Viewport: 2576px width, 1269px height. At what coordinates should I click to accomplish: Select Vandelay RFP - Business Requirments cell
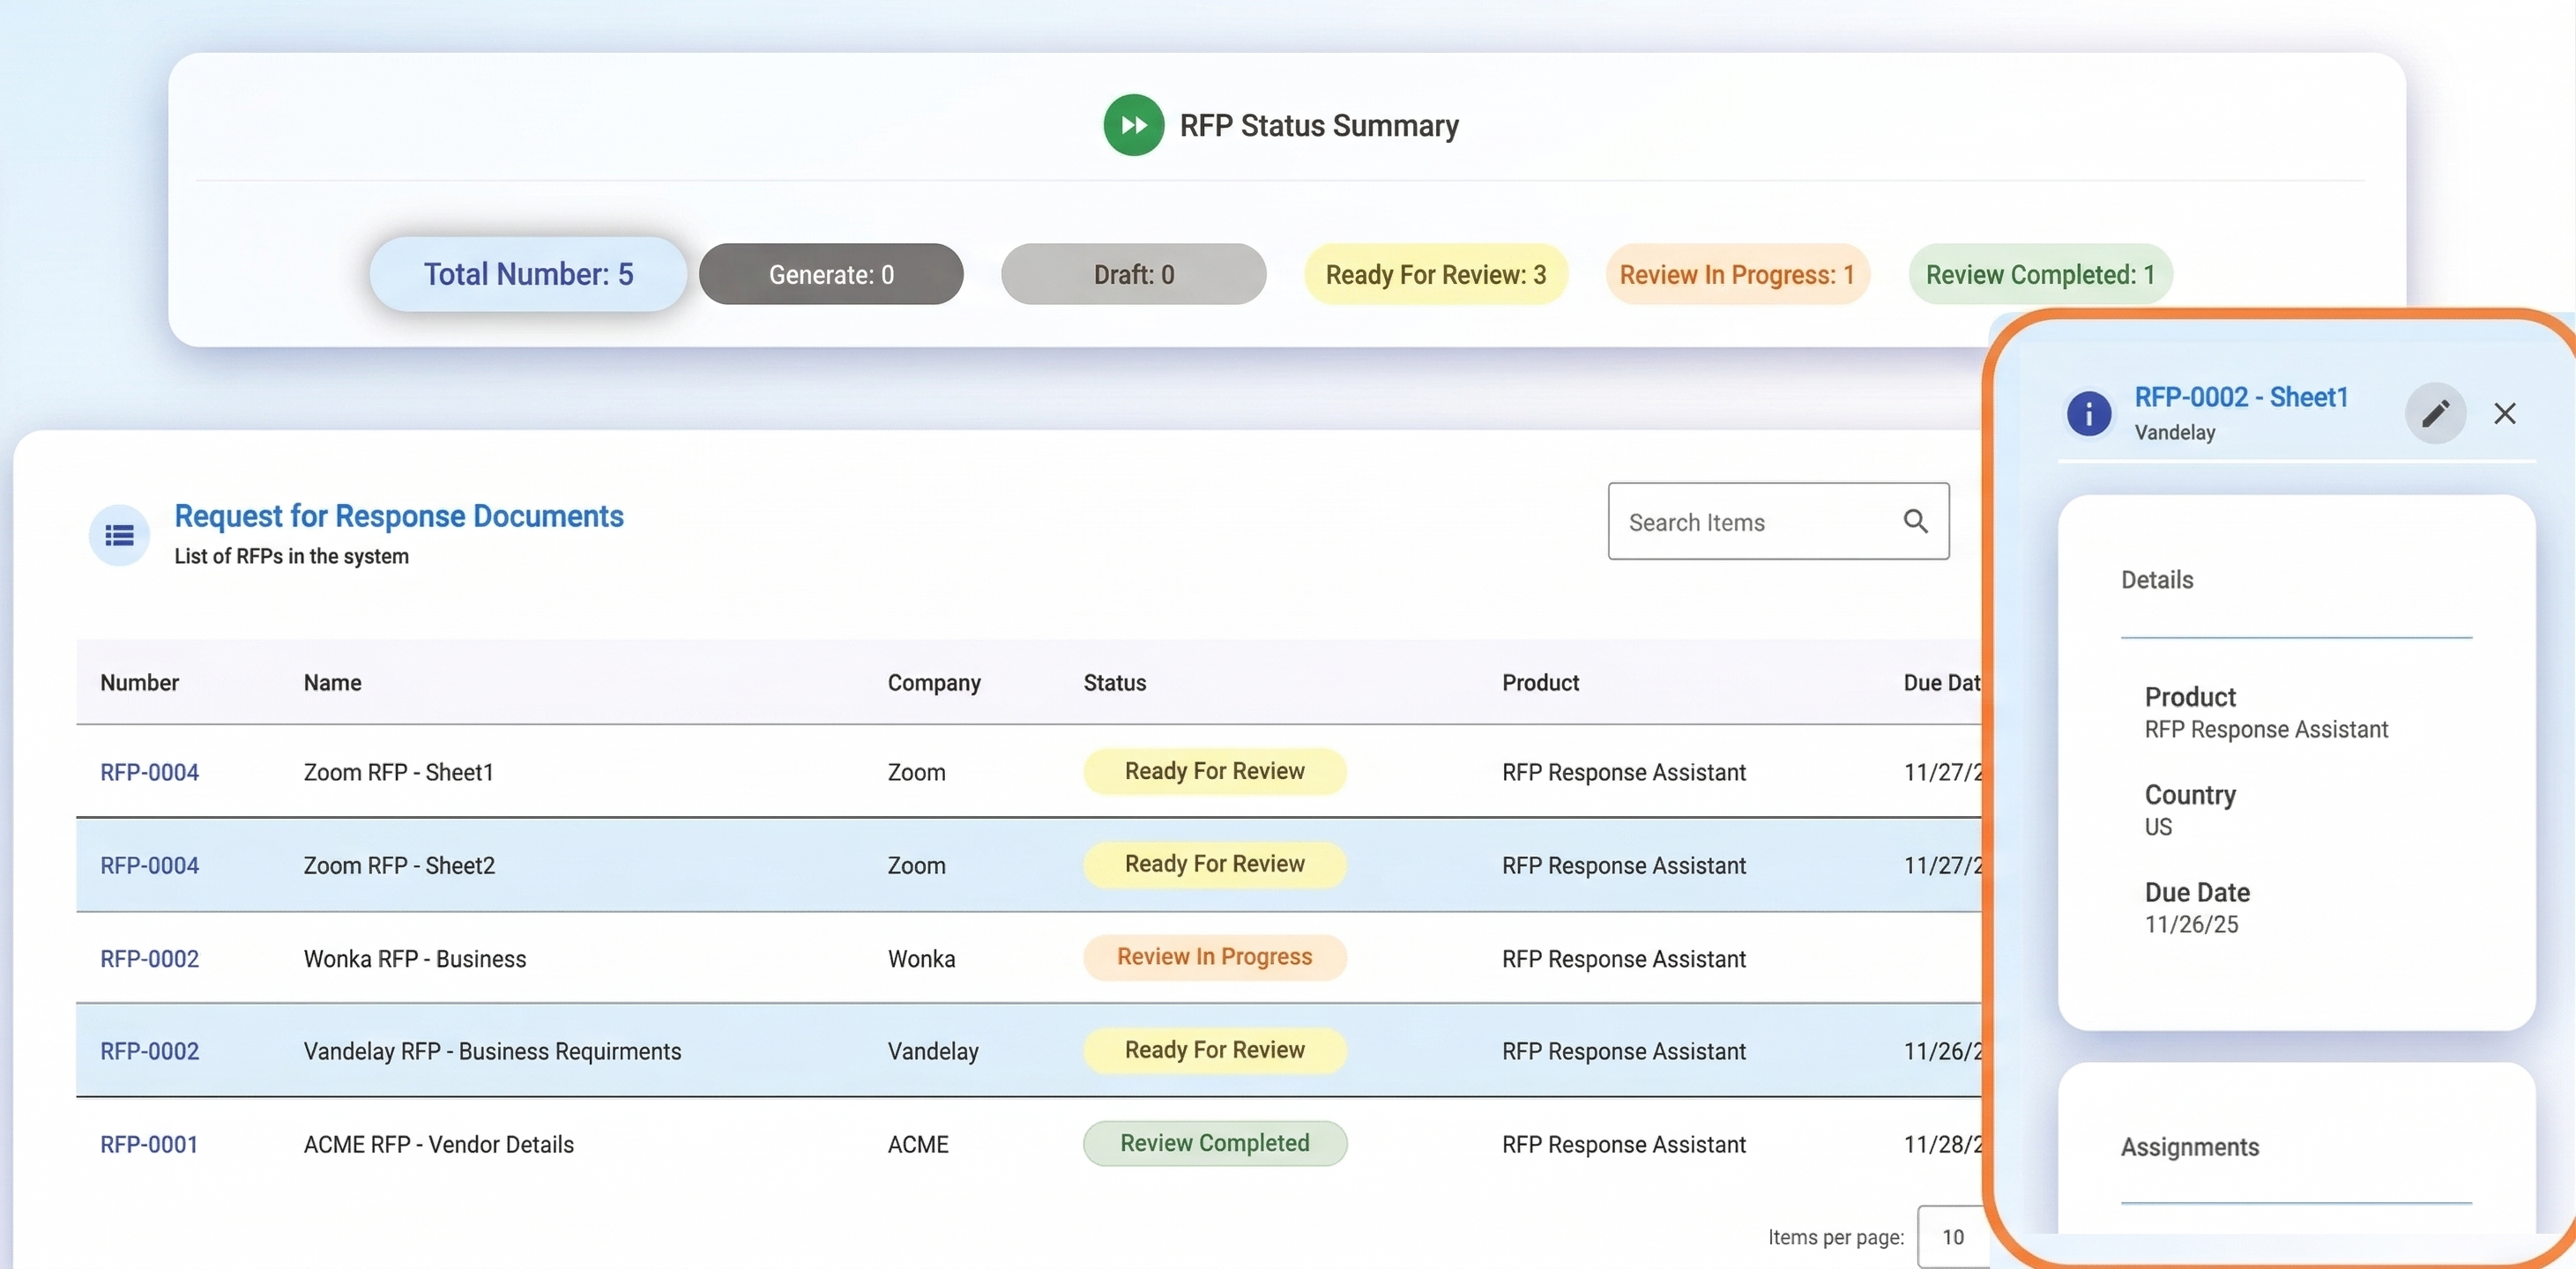coord(492,1051)
